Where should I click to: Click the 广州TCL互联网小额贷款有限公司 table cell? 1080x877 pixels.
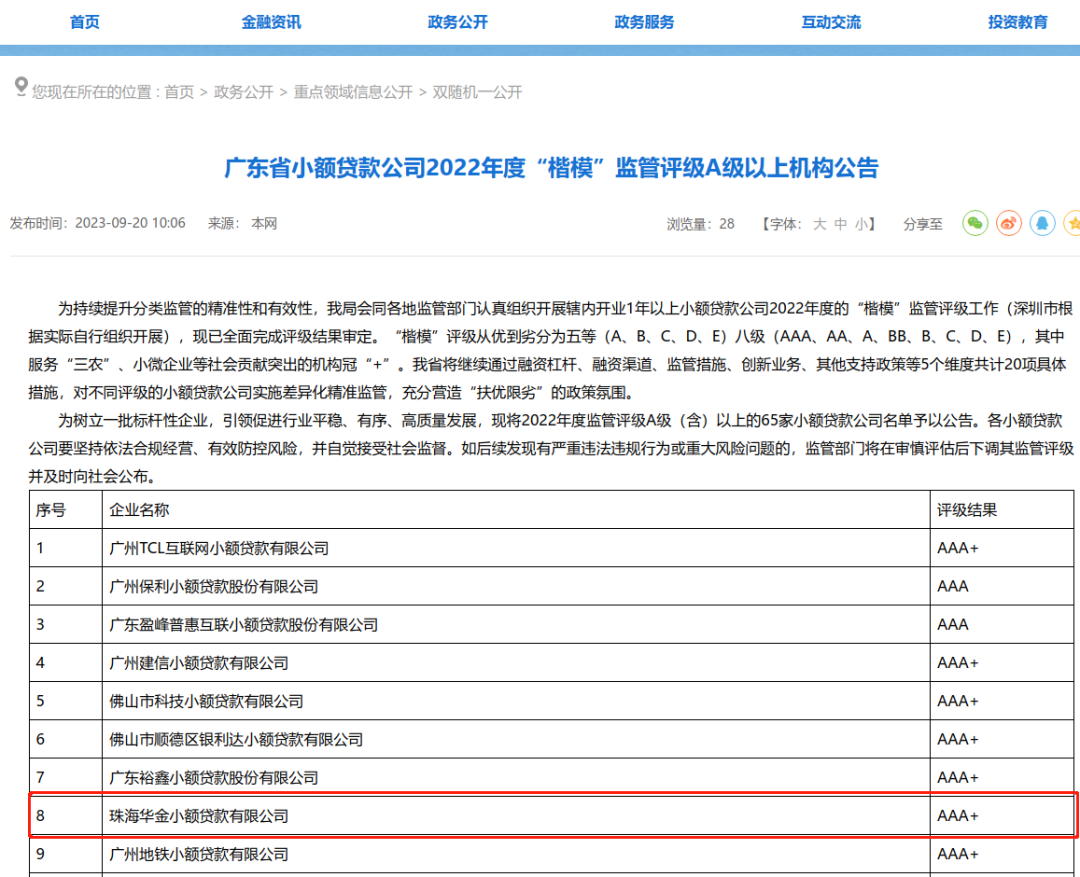pos(219,548)
